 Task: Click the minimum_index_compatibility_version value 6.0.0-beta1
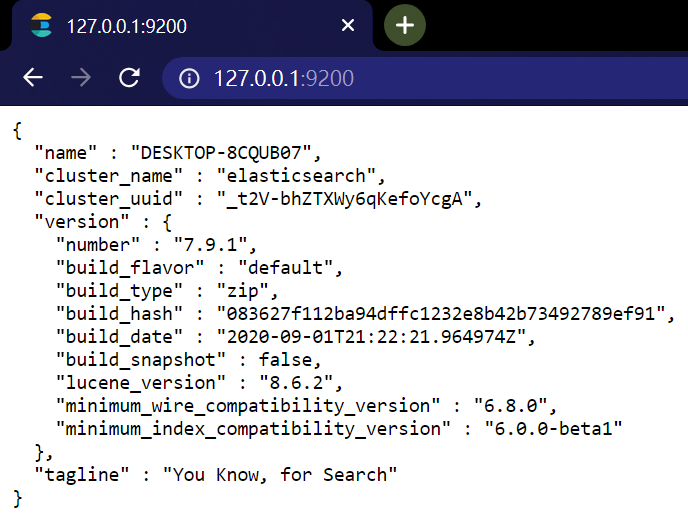click(553, 429)
